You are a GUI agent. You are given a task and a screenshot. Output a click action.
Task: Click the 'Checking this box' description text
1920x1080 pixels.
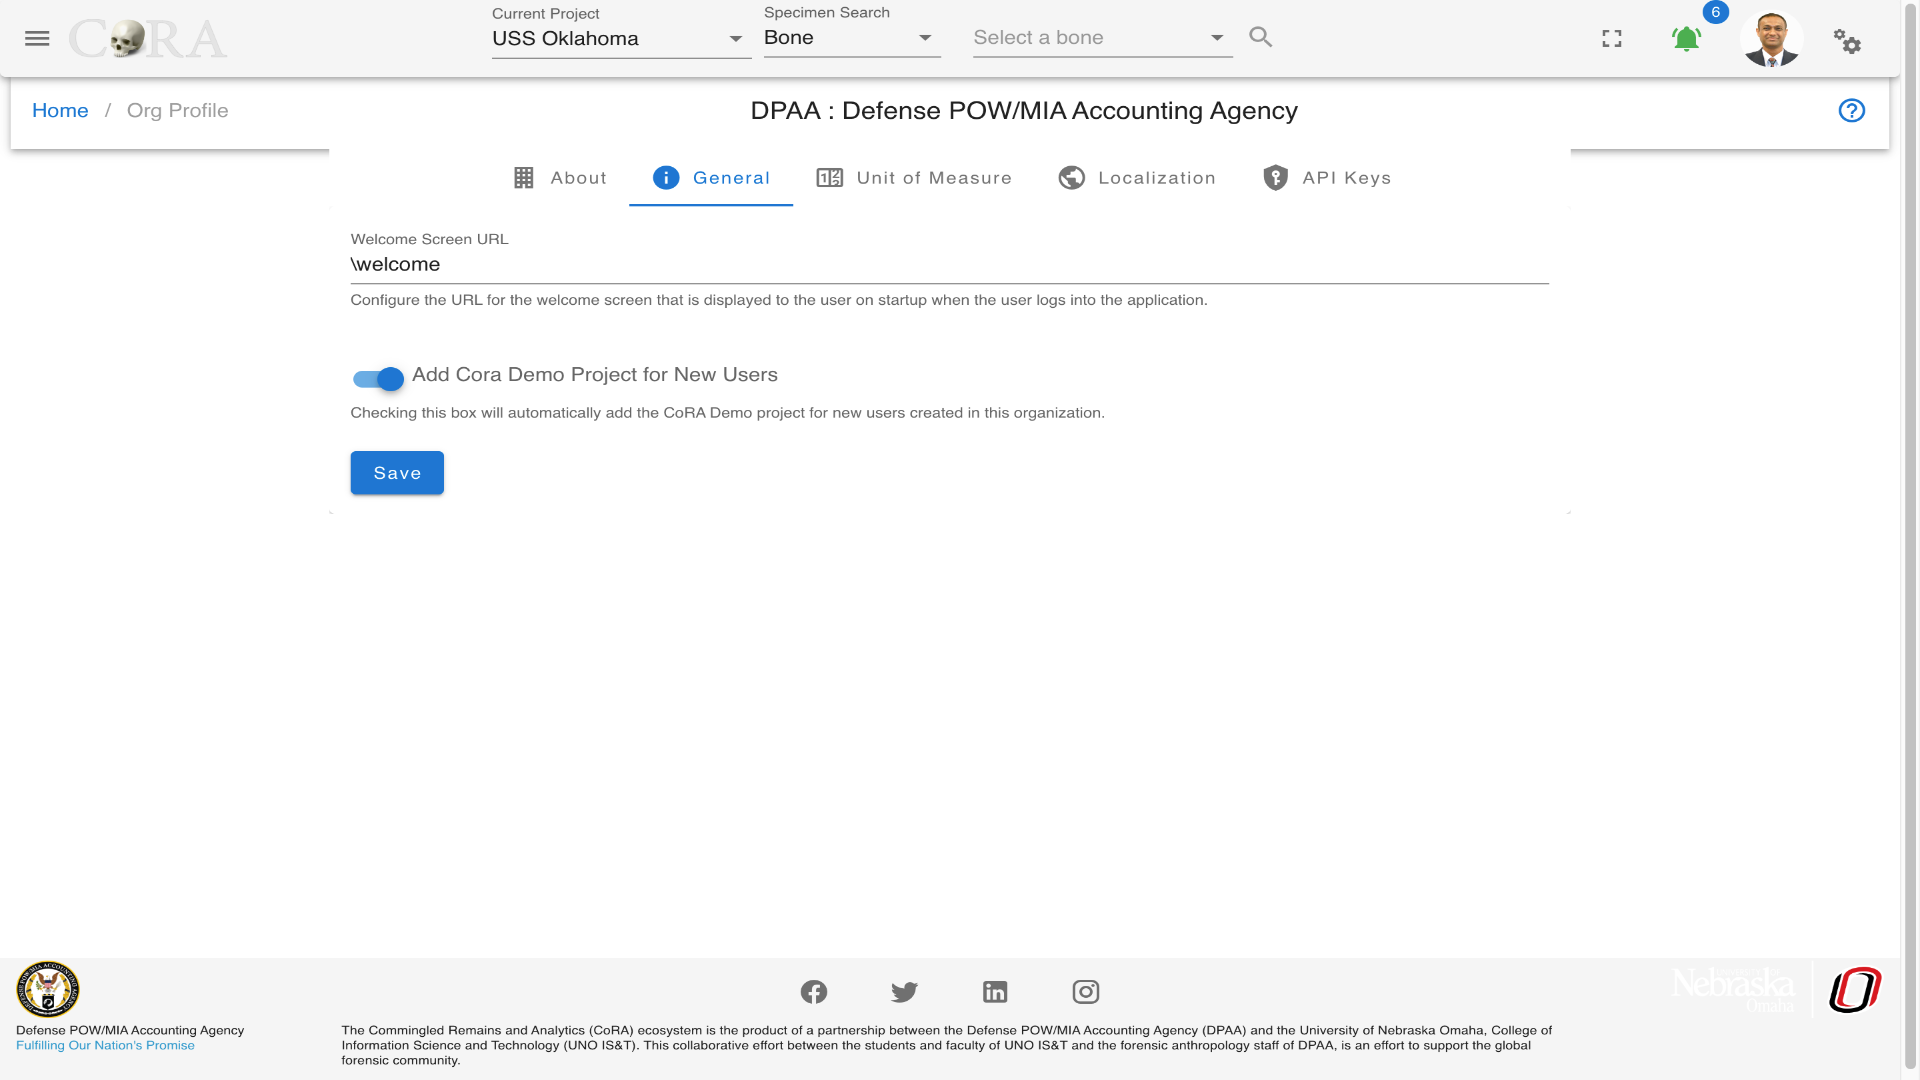click(x=728, y=413)
